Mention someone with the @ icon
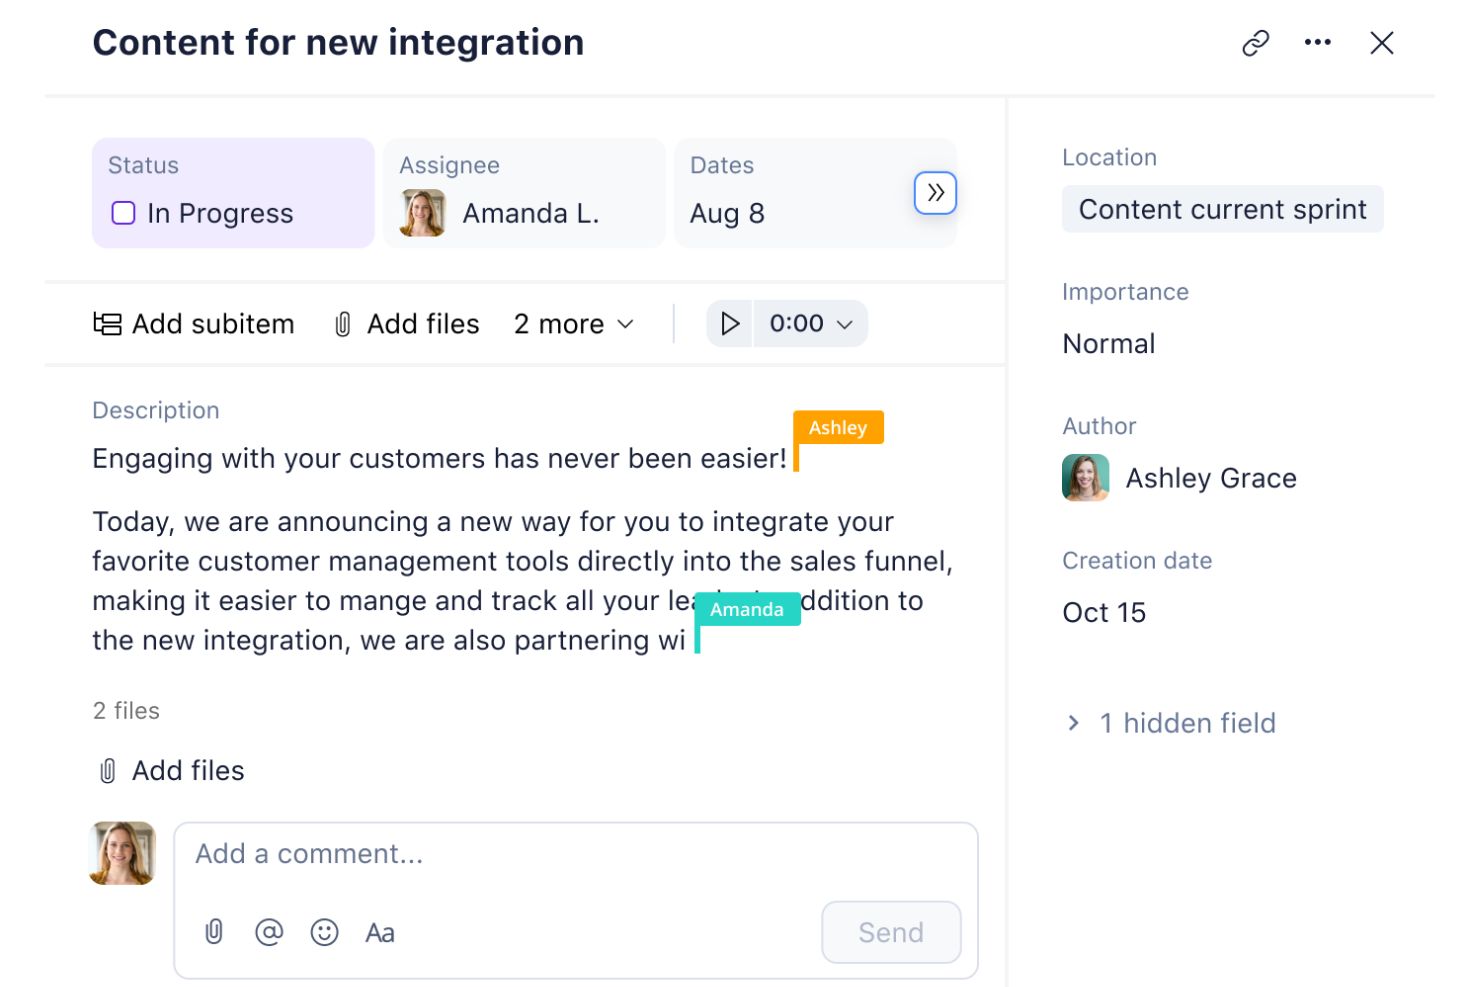Screen dimensions: 1480x987 point(268,932)
